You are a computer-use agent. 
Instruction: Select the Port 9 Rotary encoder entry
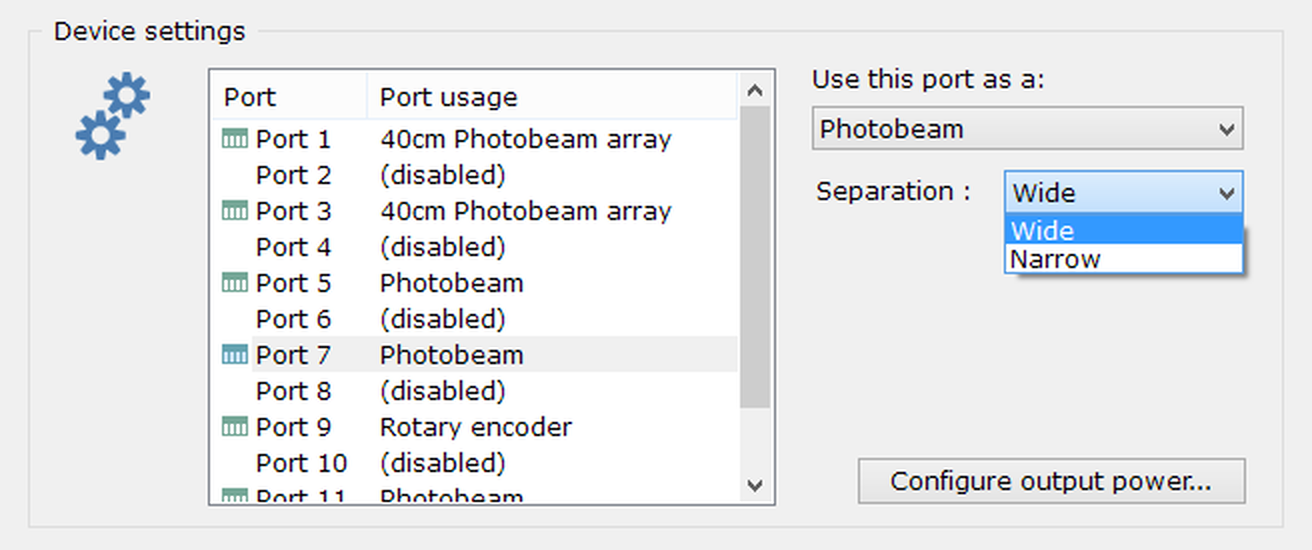[475, 427]
